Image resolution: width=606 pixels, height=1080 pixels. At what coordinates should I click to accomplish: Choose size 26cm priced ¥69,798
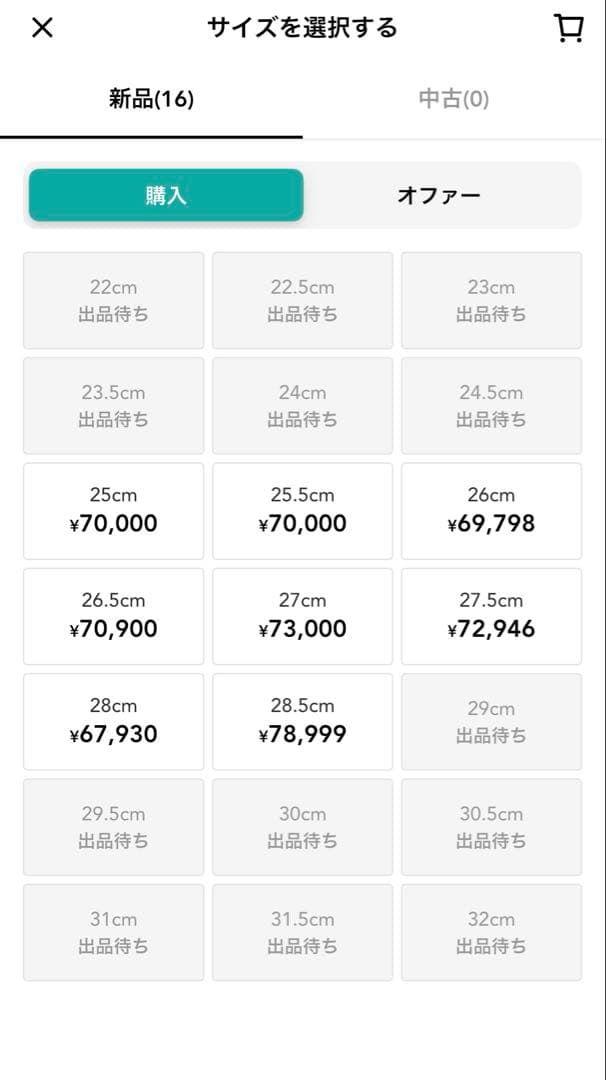(x=491, y=510)
